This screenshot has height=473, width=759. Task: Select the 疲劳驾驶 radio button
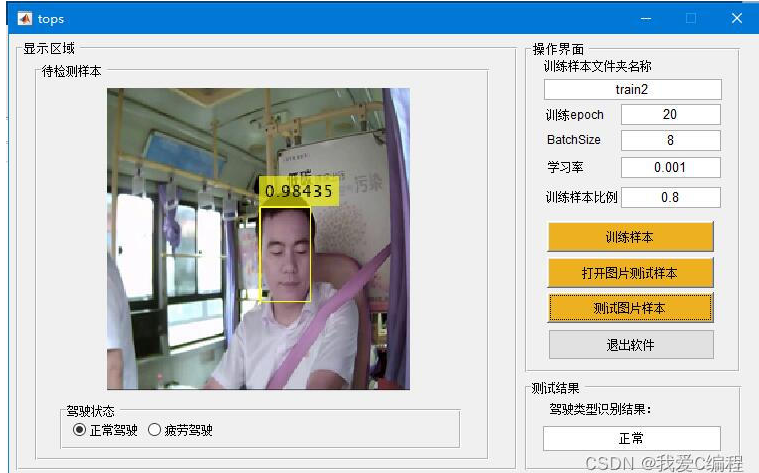click(154, 430)
